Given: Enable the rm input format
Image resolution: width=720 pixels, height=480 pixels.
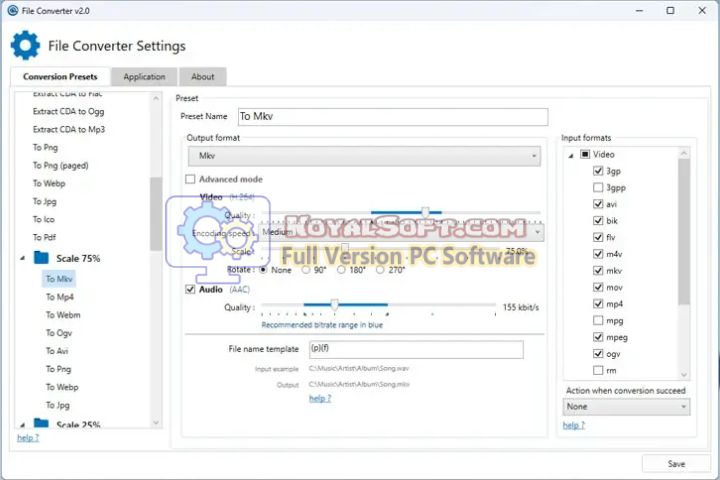Looking at the screenshot, I should (x=598, y=370).
